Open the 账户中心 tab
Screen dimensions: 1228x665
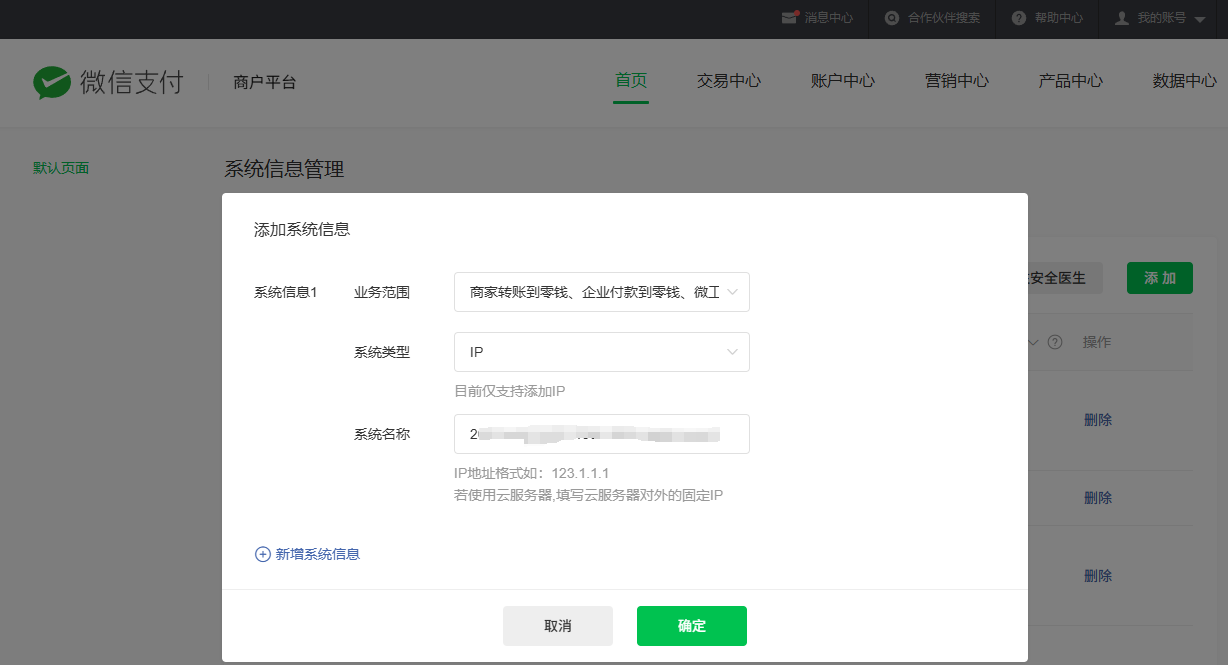tap(843, 81)
